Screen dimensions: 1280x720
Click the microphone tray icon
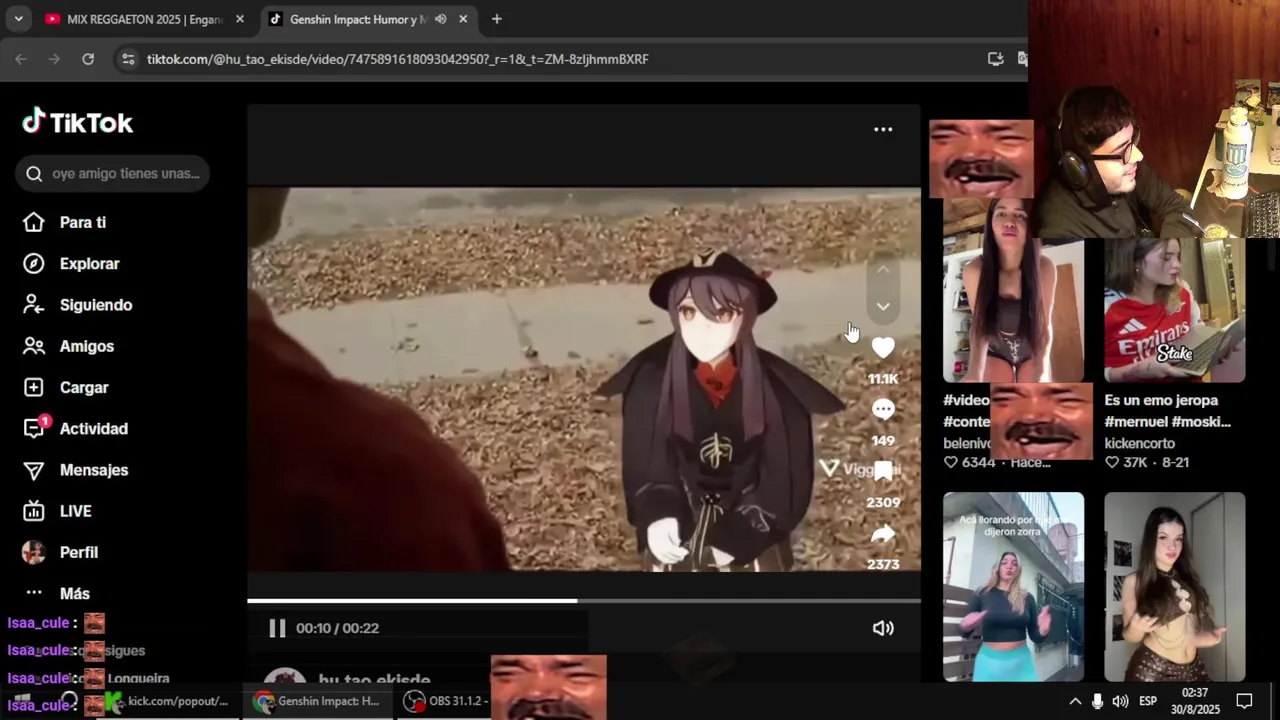pos(1098,701)
